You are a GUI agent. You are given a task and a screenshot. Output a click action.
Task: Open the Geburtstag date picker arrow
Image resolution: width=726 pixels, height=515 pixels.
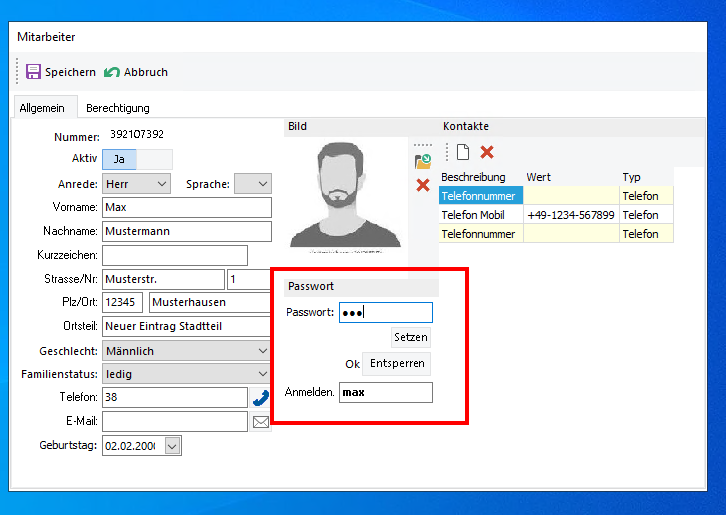click(x=173, y=446)
